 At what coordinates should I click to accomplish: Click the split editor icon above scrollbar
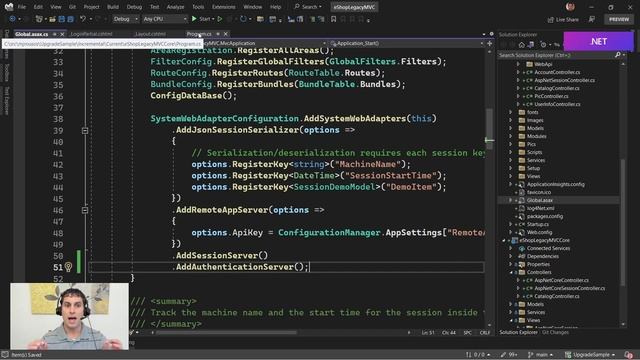tap(489, 43)
